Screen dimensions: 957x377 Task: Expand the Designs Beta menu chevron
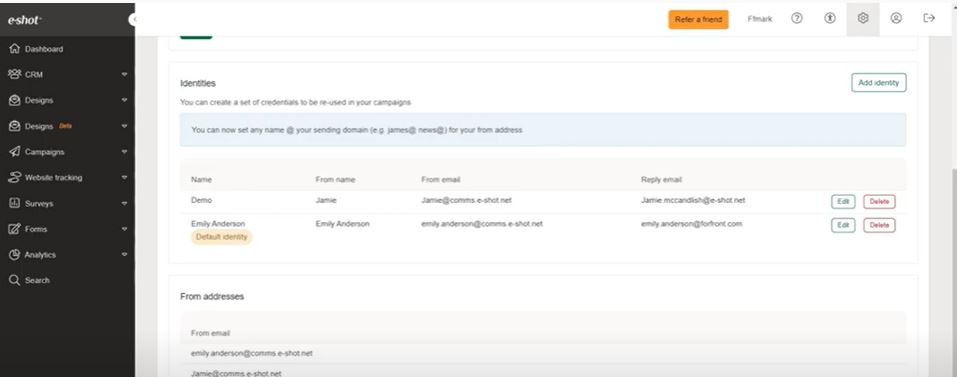click(125, 126)
